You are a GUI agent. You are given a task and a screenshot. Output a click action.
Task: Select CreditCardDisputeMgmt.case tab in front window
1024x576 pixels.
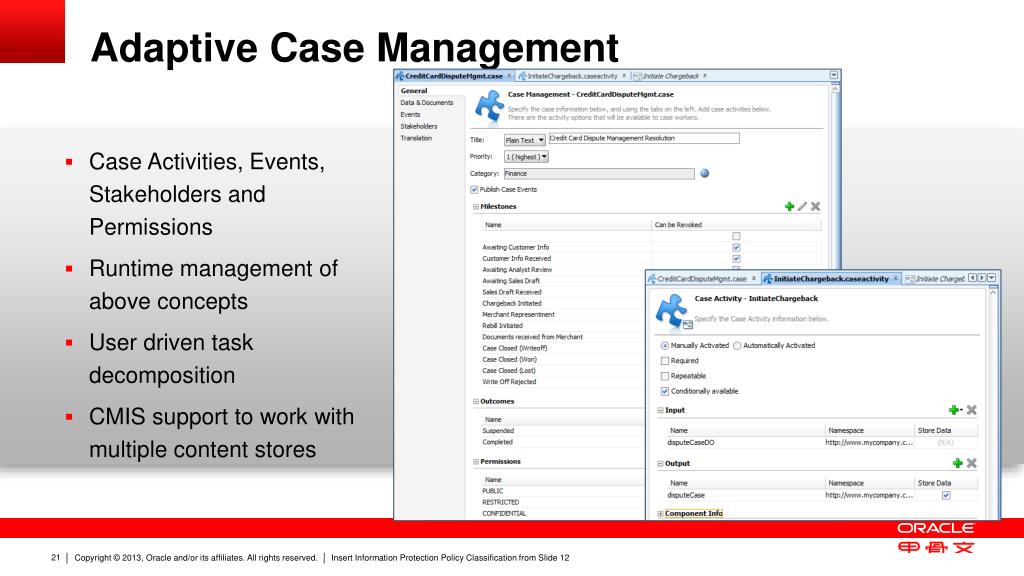click(701, 278)
